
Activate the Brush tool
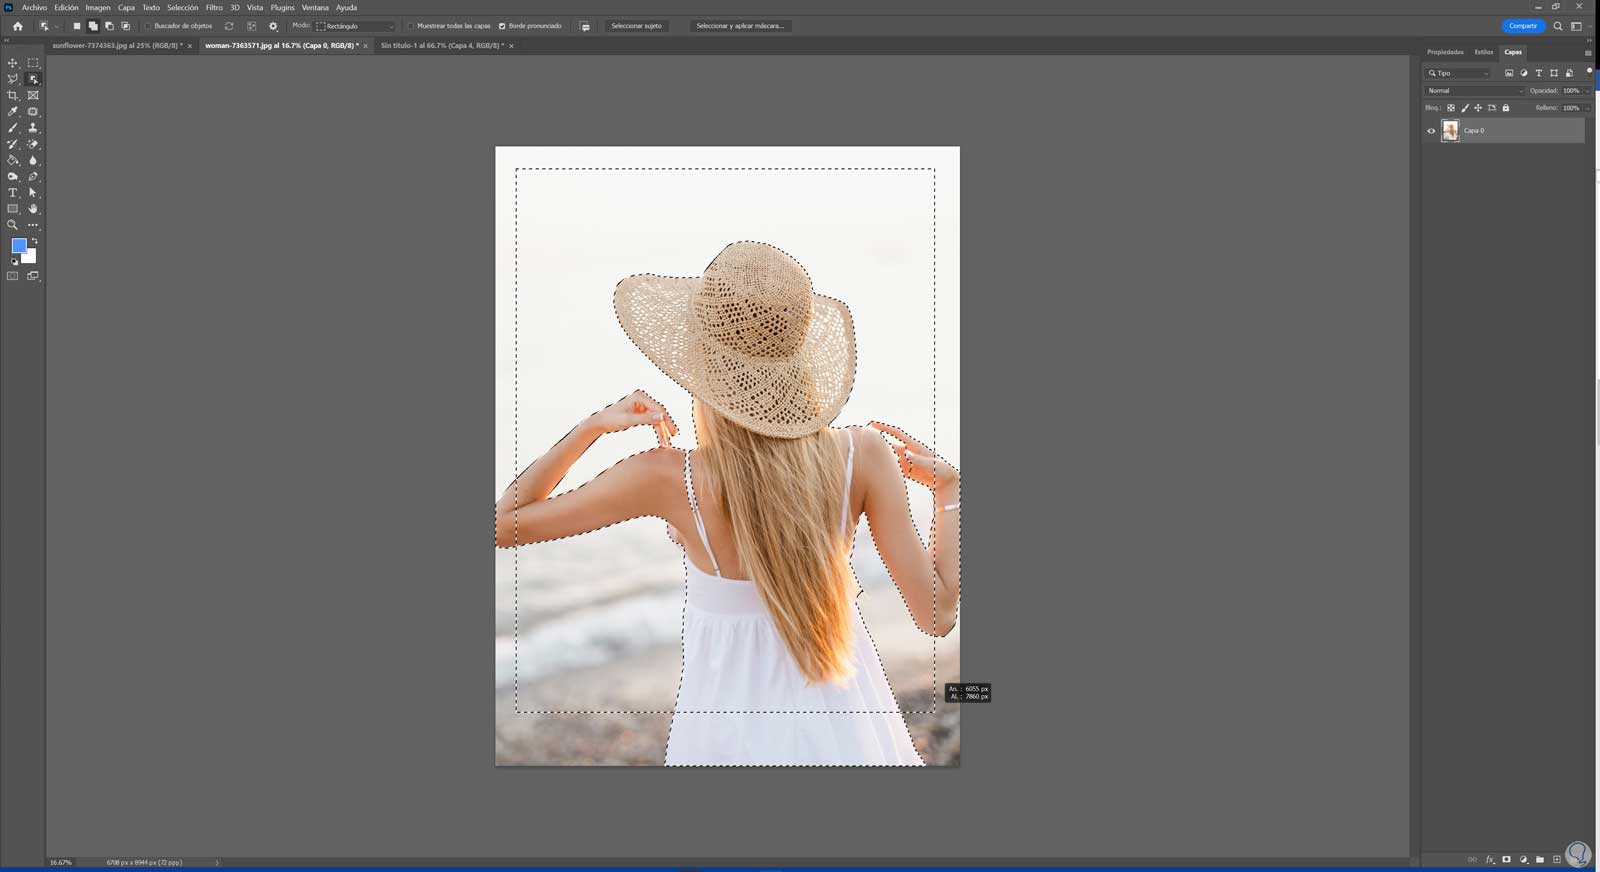tap(13, 128)
